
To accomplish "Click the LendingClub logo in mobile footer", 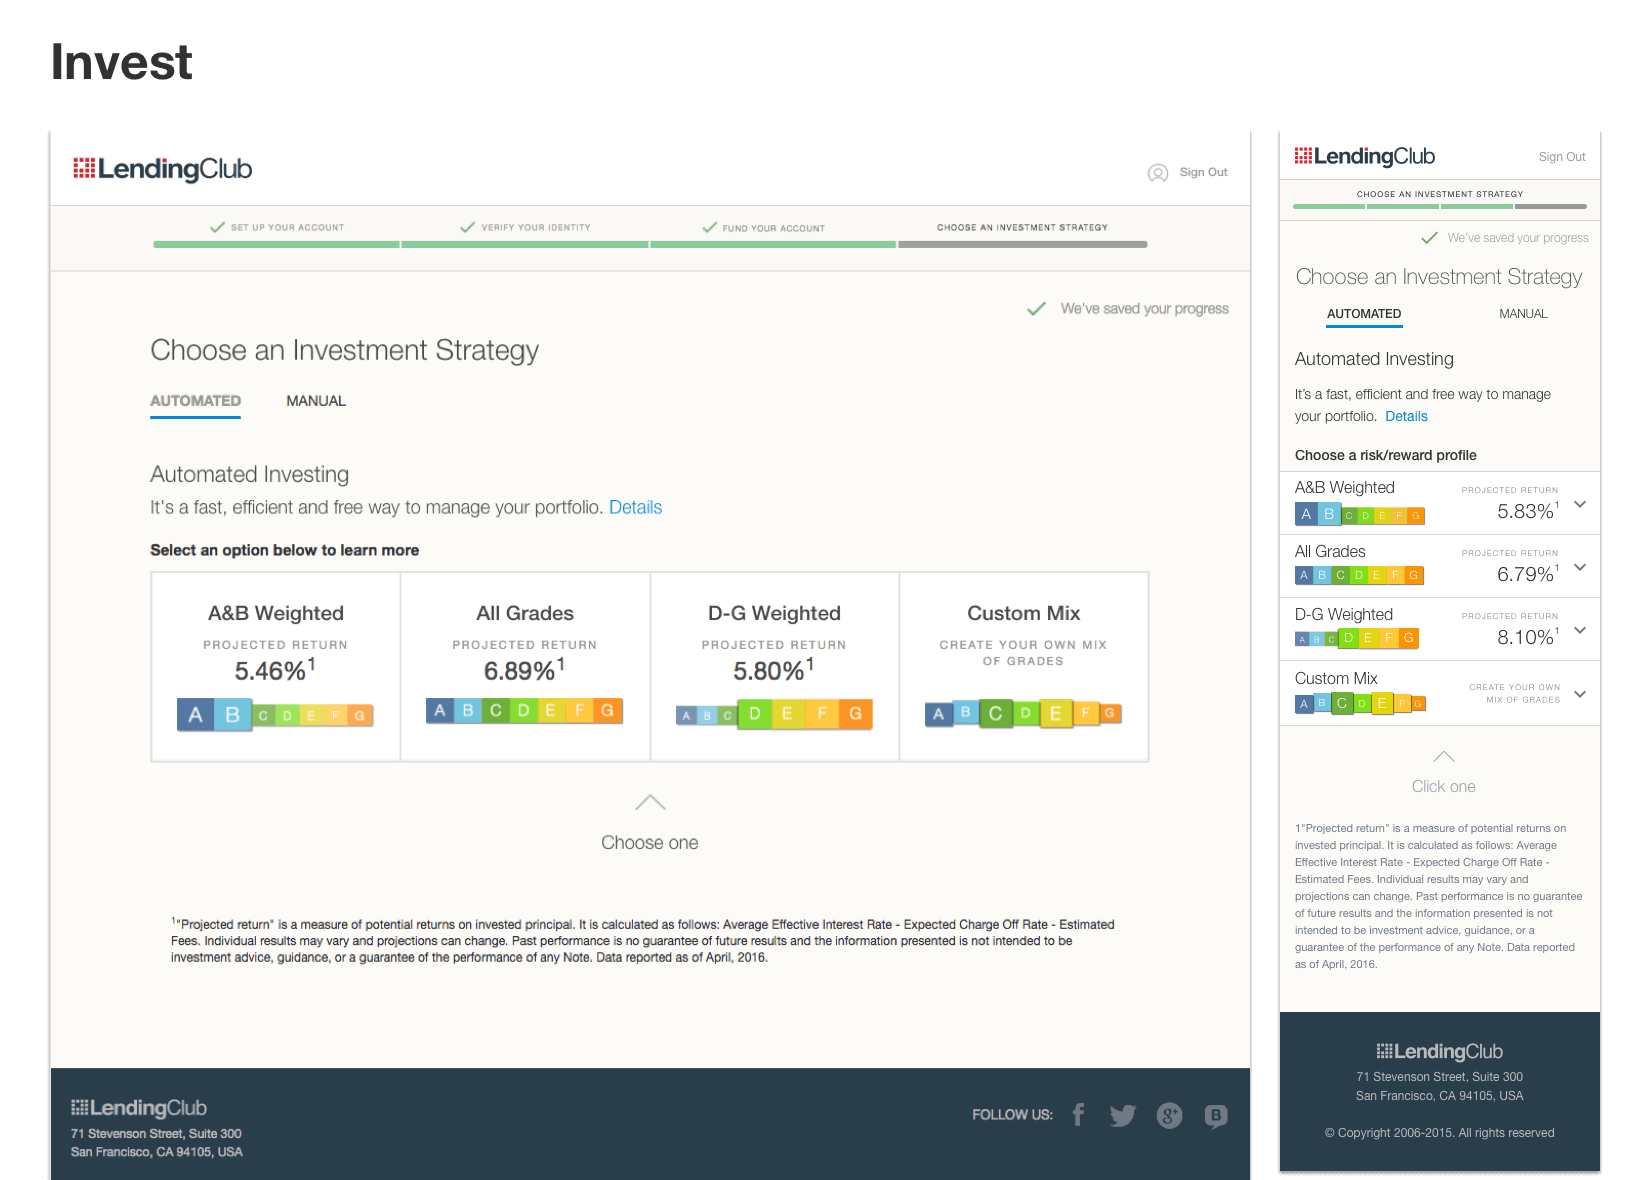I will [1439, 1051].
